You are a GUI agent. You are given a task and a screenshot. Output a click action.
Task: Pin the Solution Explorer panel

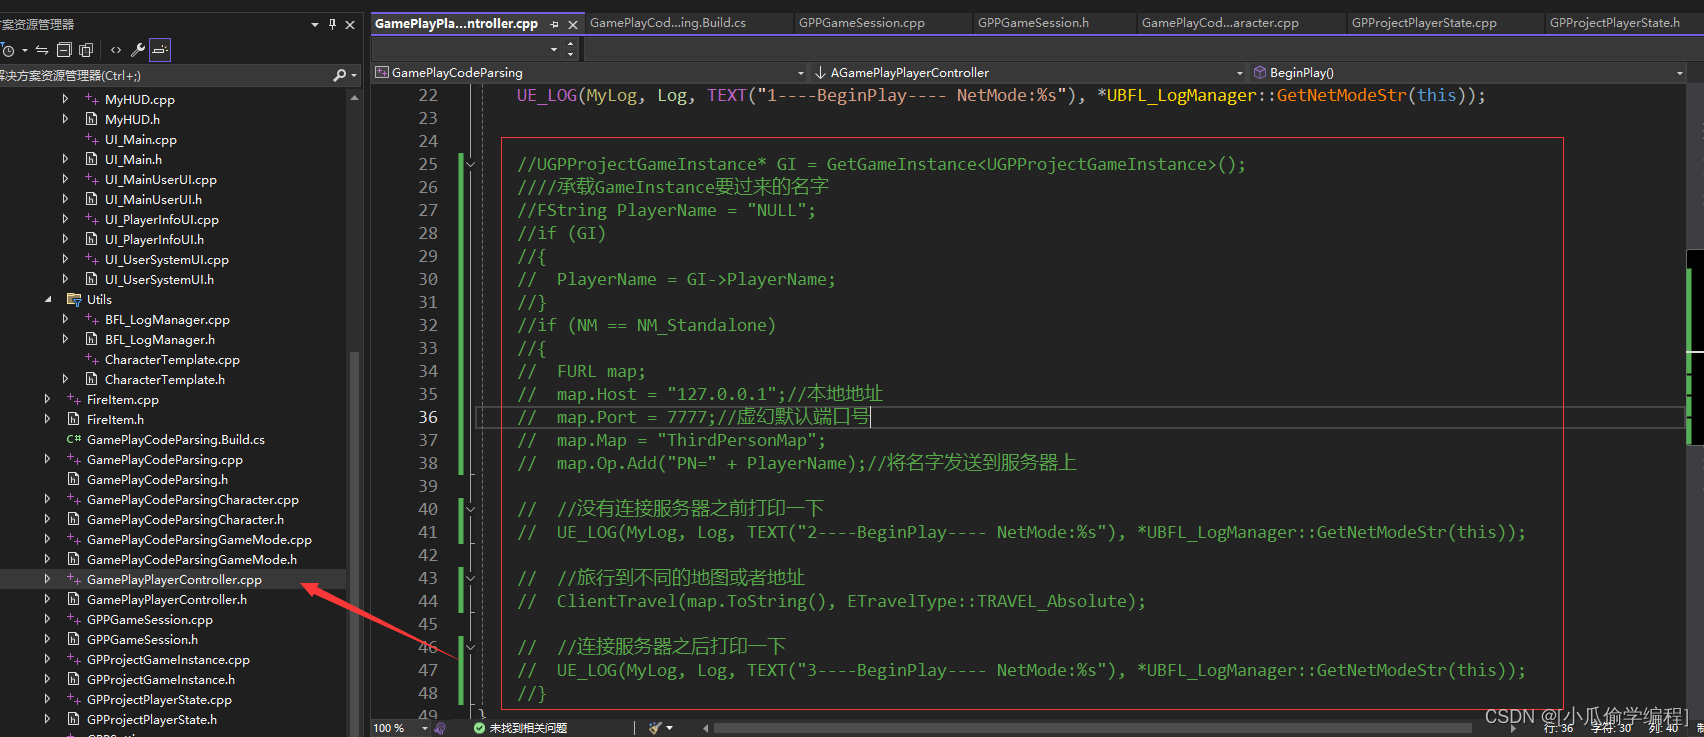[332, 24]
